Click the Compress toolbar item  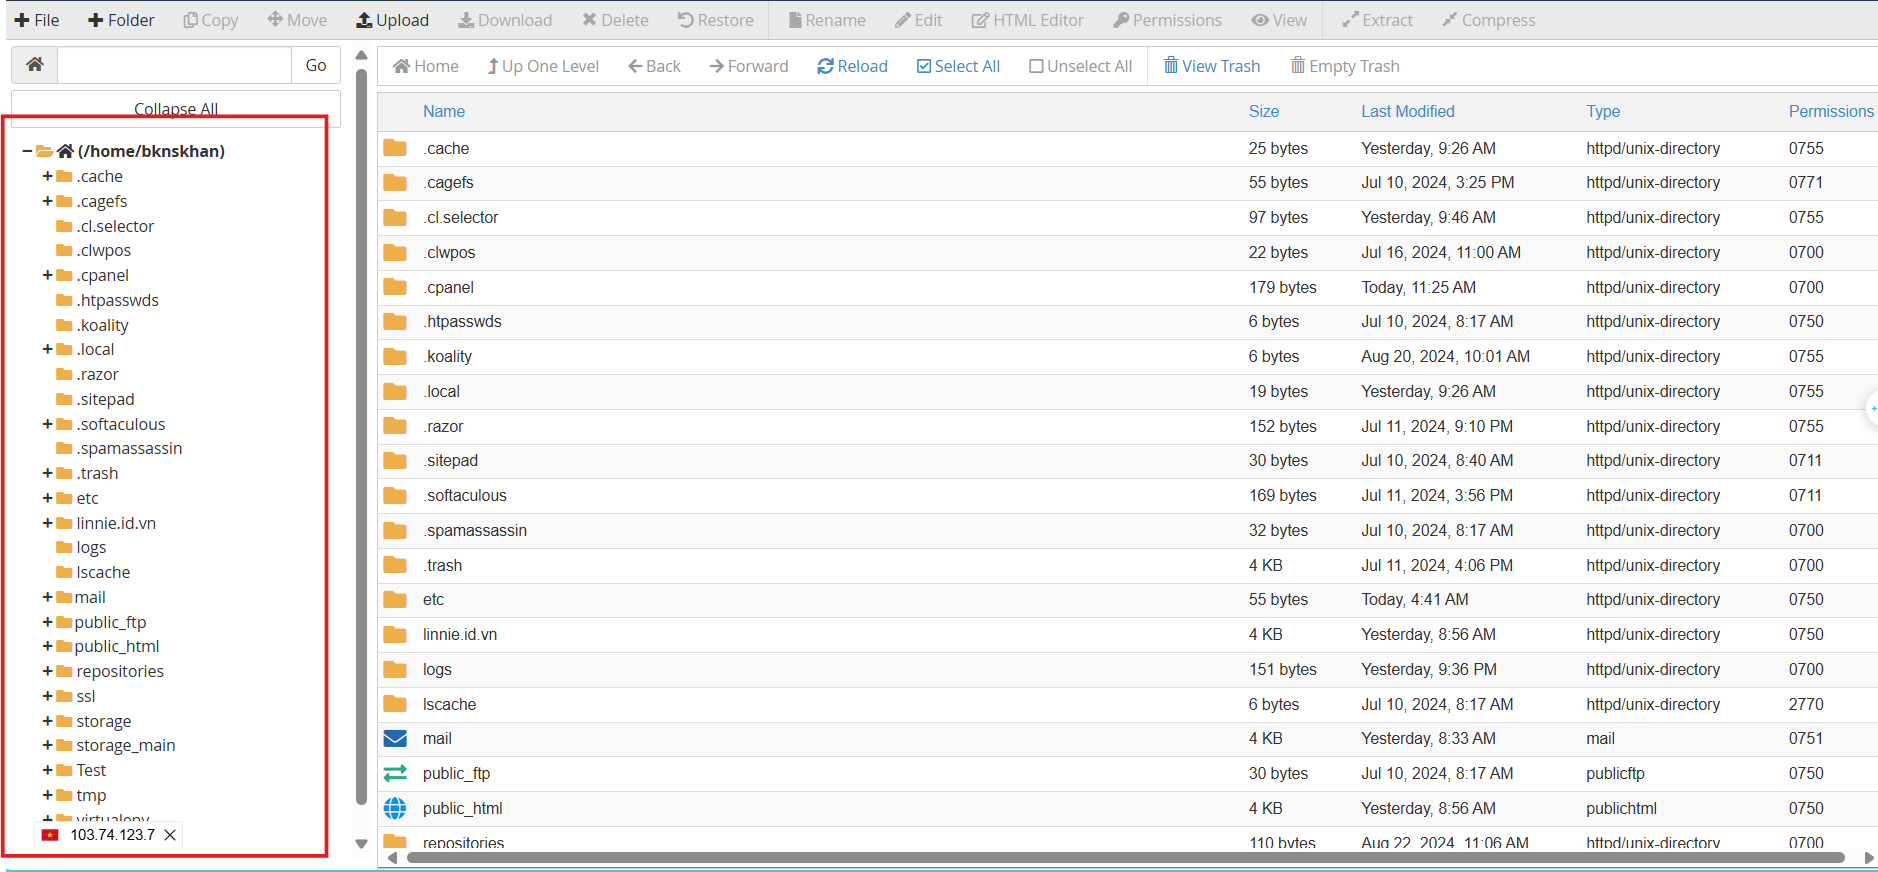[x=1488, y=20]
